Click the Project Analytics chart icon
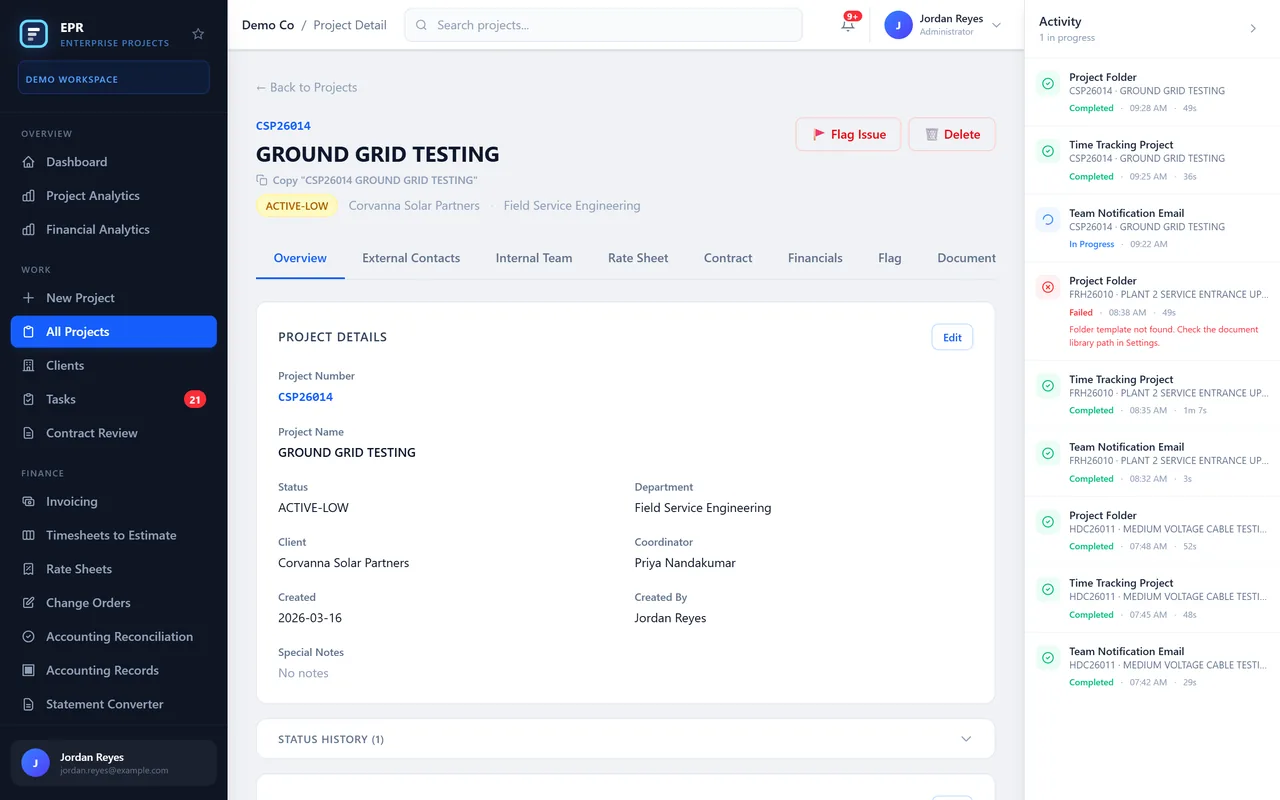This screenshot has height=800, width=1280. 28,196
